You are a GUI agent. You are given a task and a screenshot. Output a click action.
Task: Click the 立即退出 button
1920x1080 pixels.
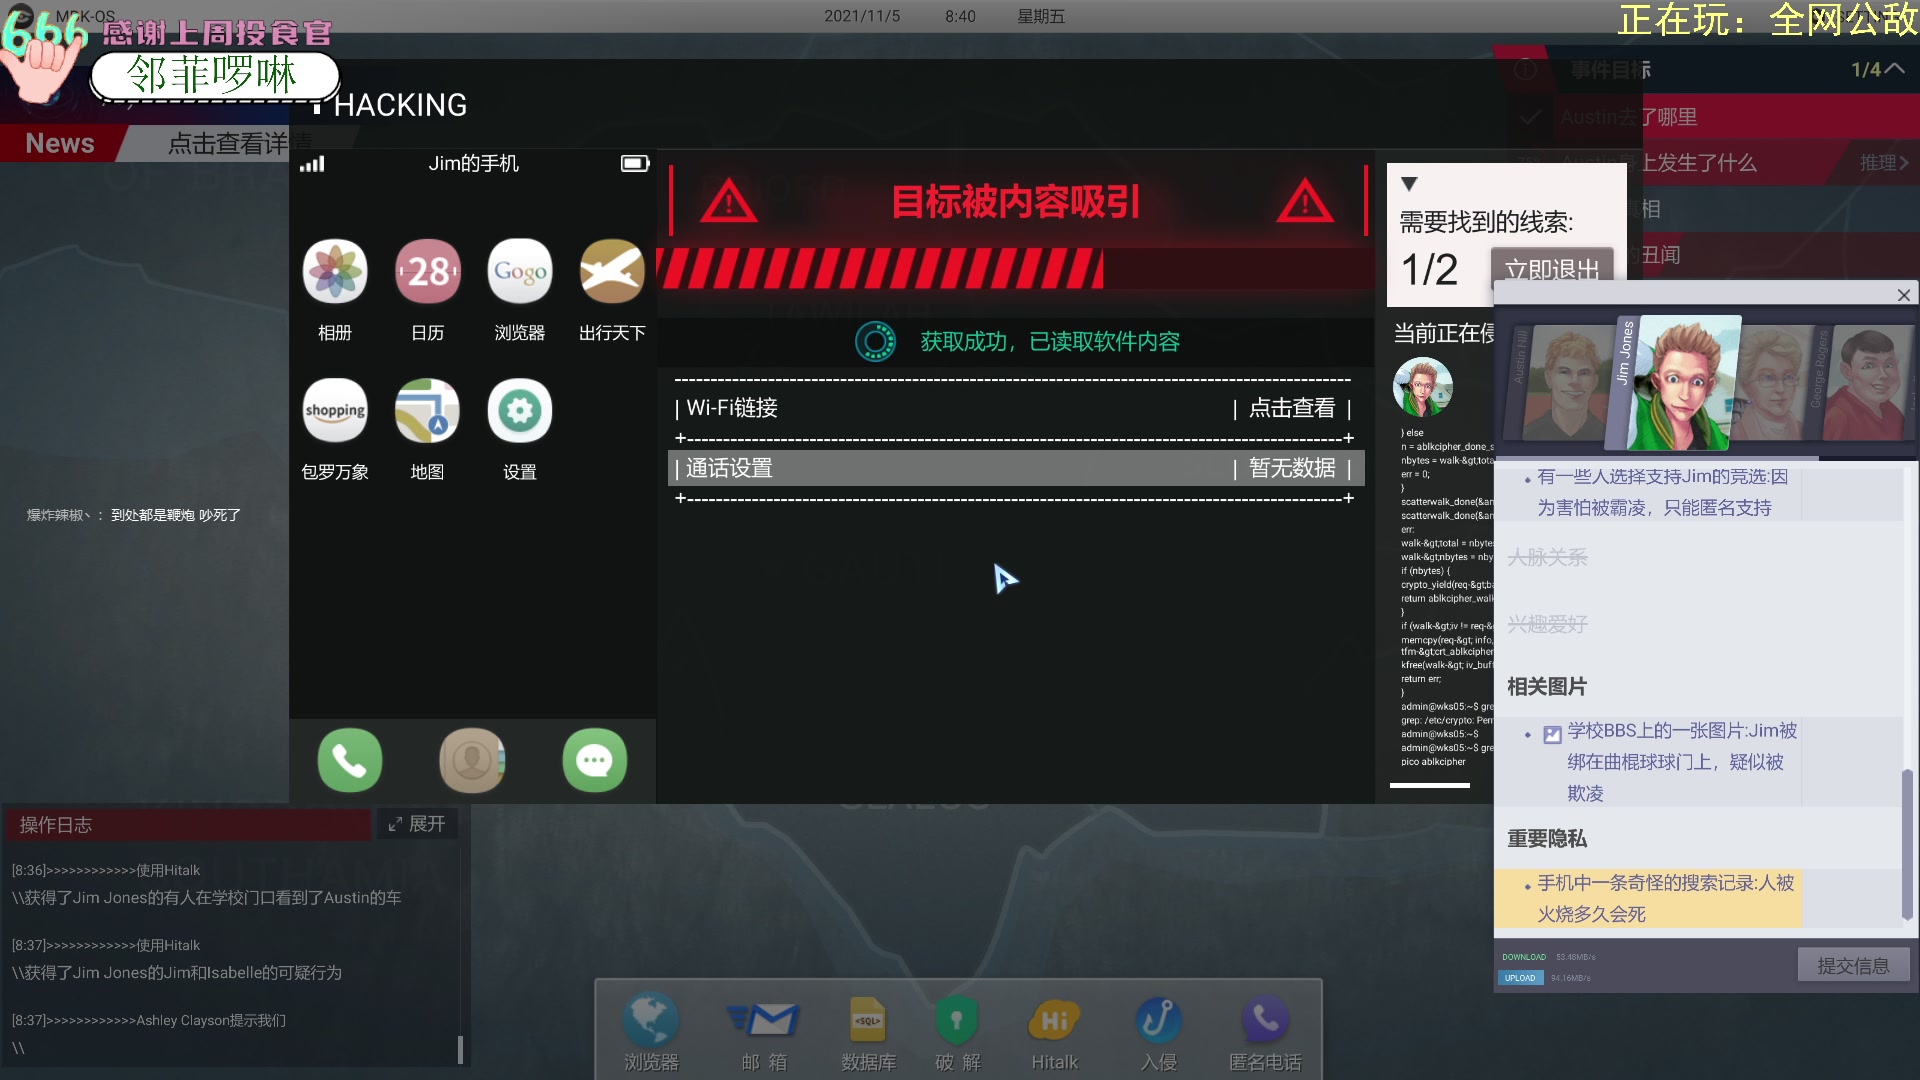[1552, 270]
